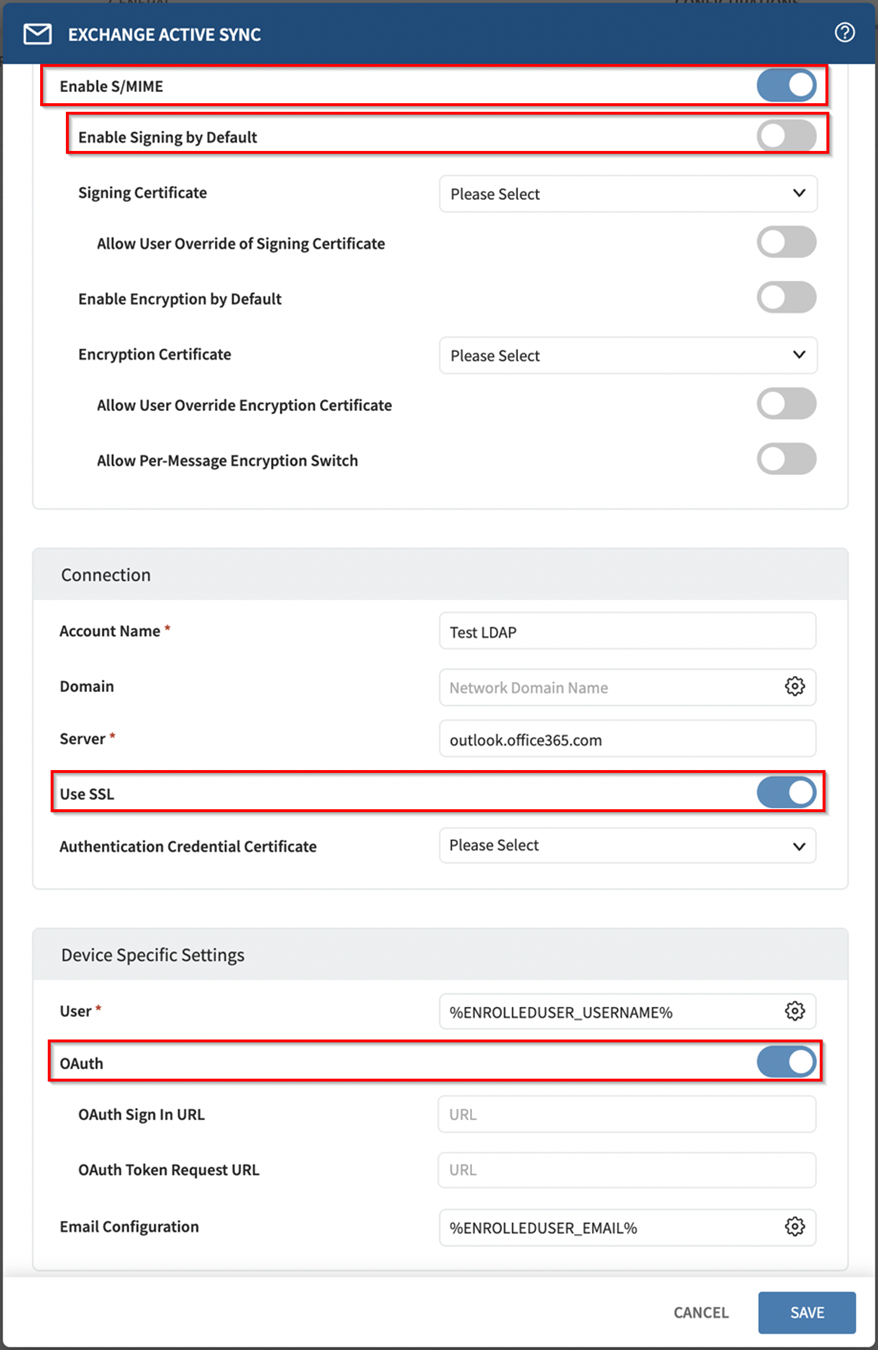
Task: Focus the OAuth Sign In URL field
Action: [x=627, y=1114]
